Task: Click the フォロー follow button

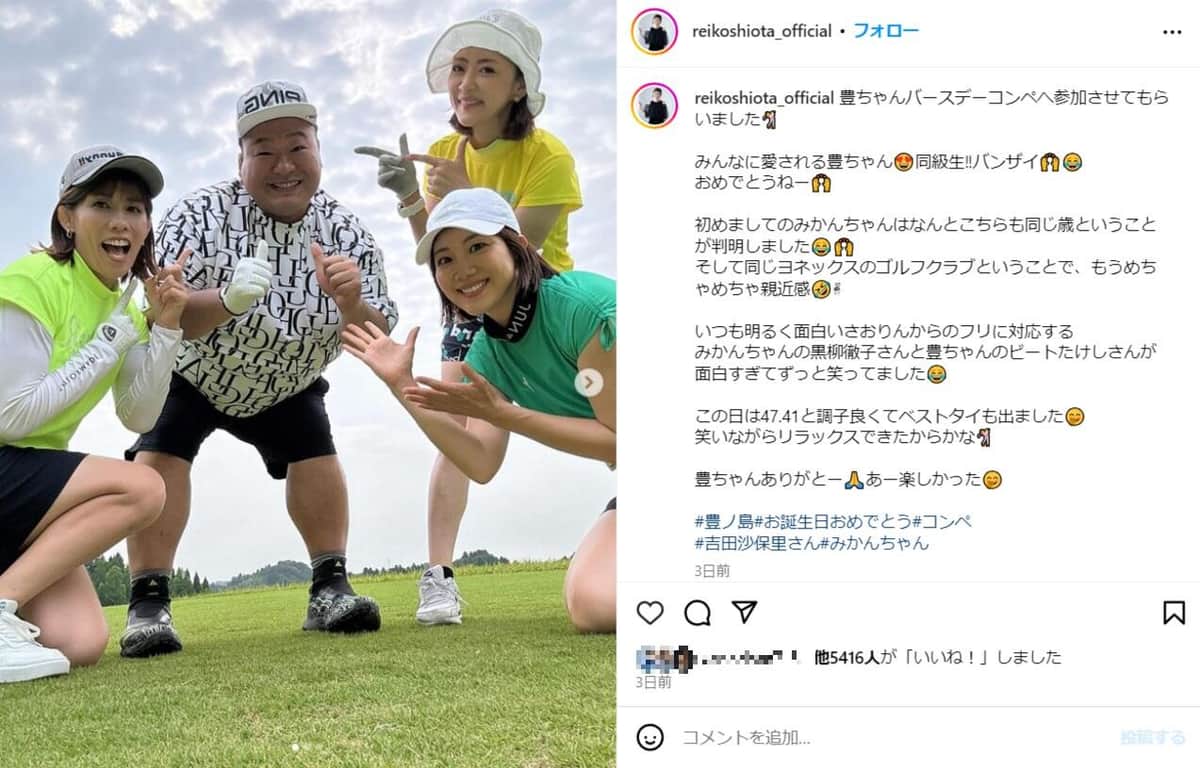Action: click(886, 31)
